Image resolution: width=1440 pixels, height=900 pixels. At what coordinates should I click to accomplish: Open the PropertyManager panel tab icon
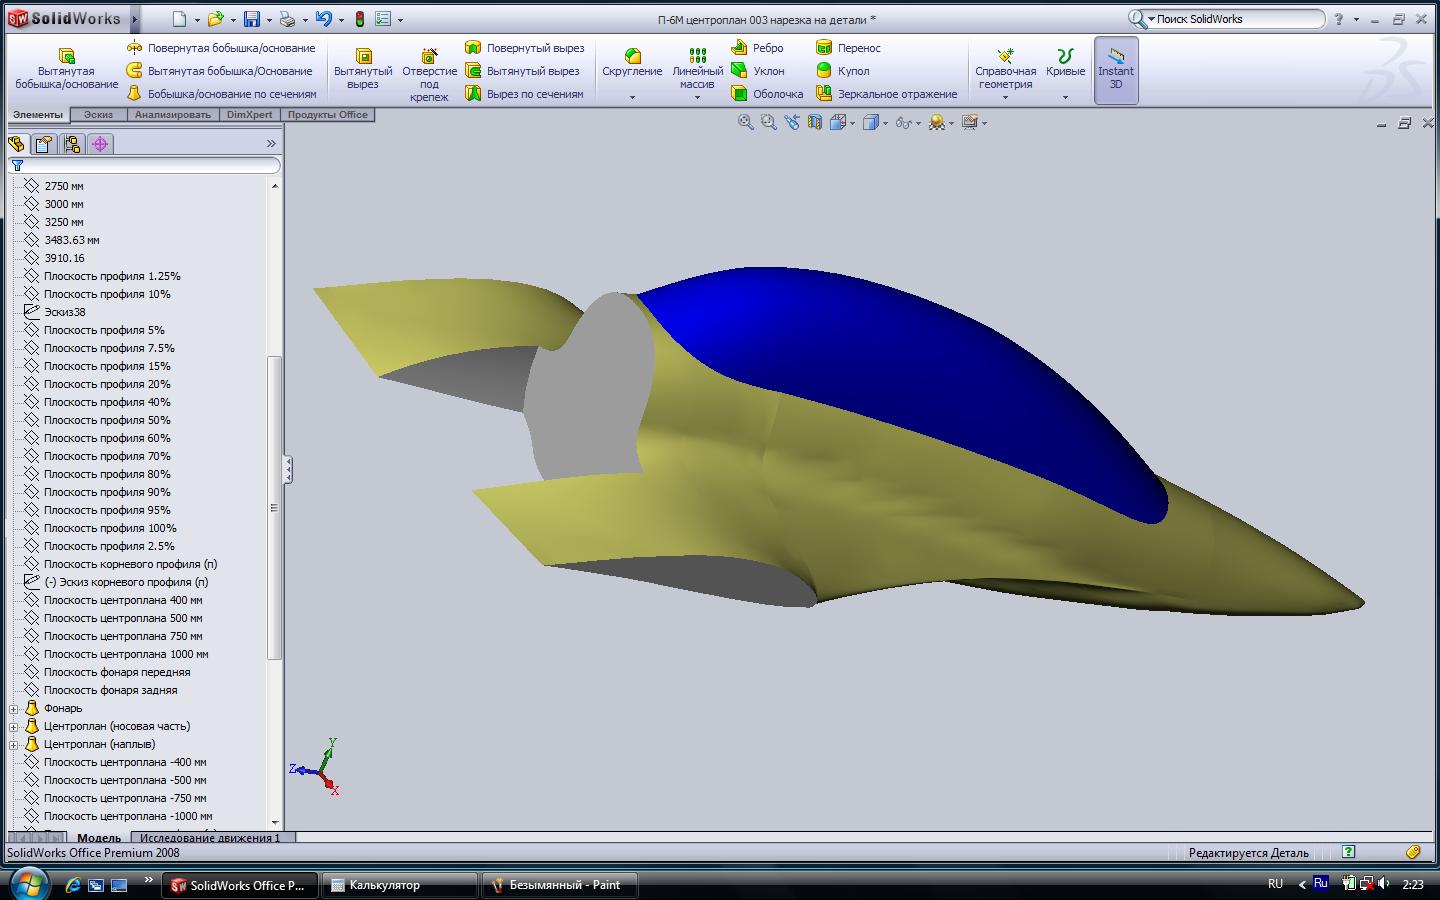[44, 144]
